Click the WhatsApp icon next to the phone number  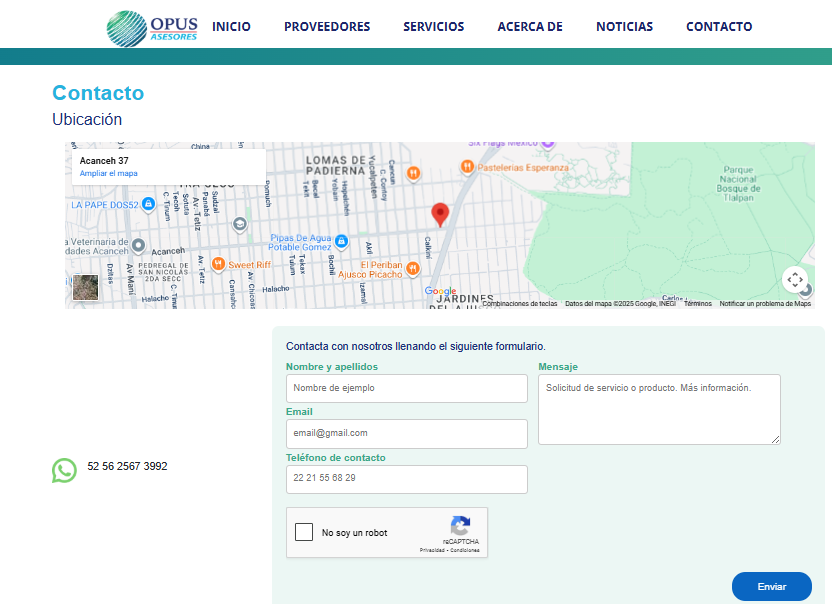click(64, 469)
